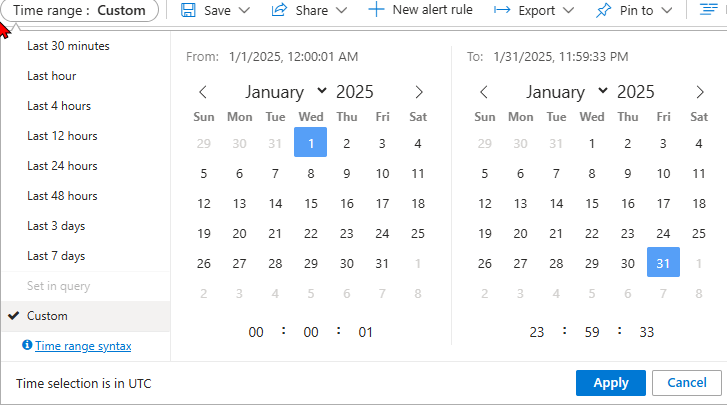Expand the Save dropdown chevron
The image size is (727, 405).
click(x=244, y=10)
